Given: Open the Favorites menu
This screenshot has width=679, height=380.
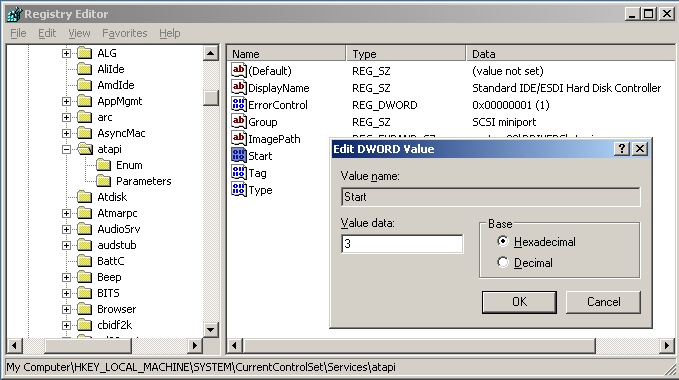Looking at the screenshot, I should tap(125, 33).
